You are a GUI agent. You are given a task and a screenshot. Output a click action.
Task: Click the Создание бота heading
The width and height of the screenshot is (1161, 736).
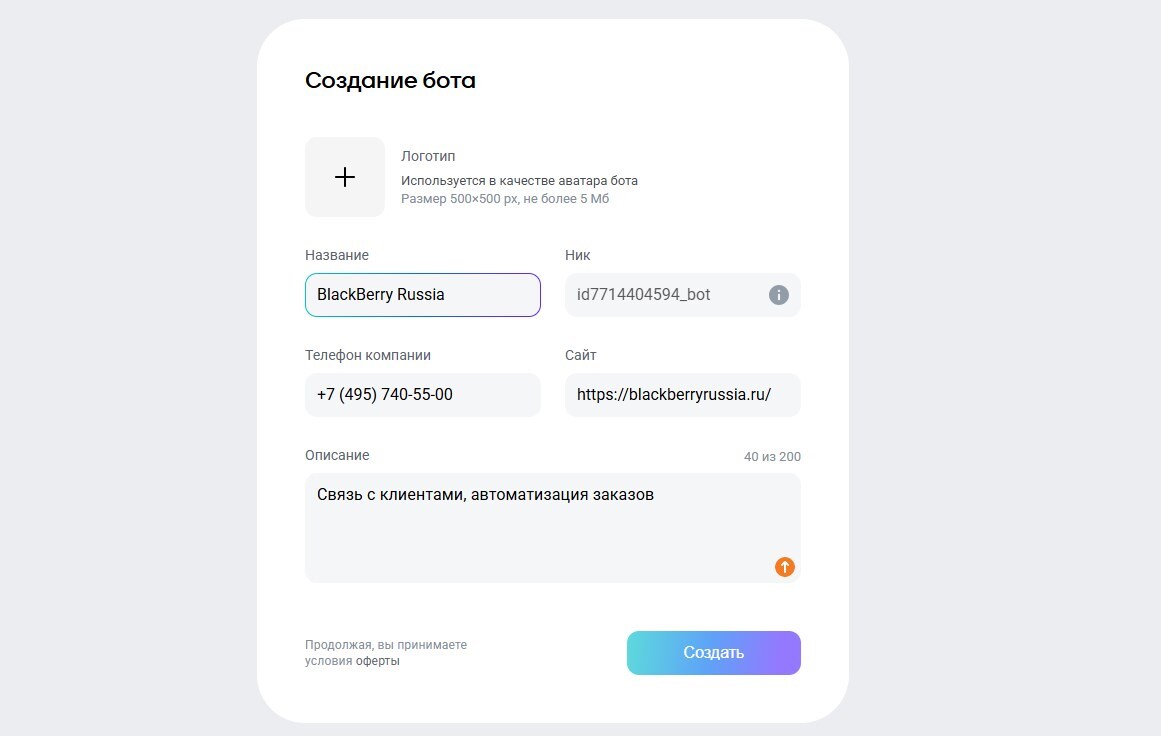pos(390,81)
